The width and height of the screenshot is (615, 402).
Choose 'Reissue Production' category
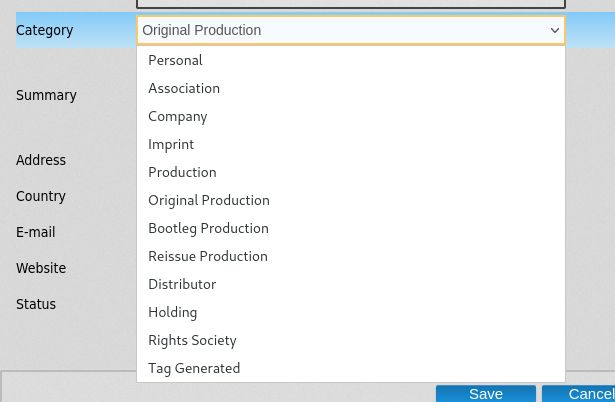[208, 256]
